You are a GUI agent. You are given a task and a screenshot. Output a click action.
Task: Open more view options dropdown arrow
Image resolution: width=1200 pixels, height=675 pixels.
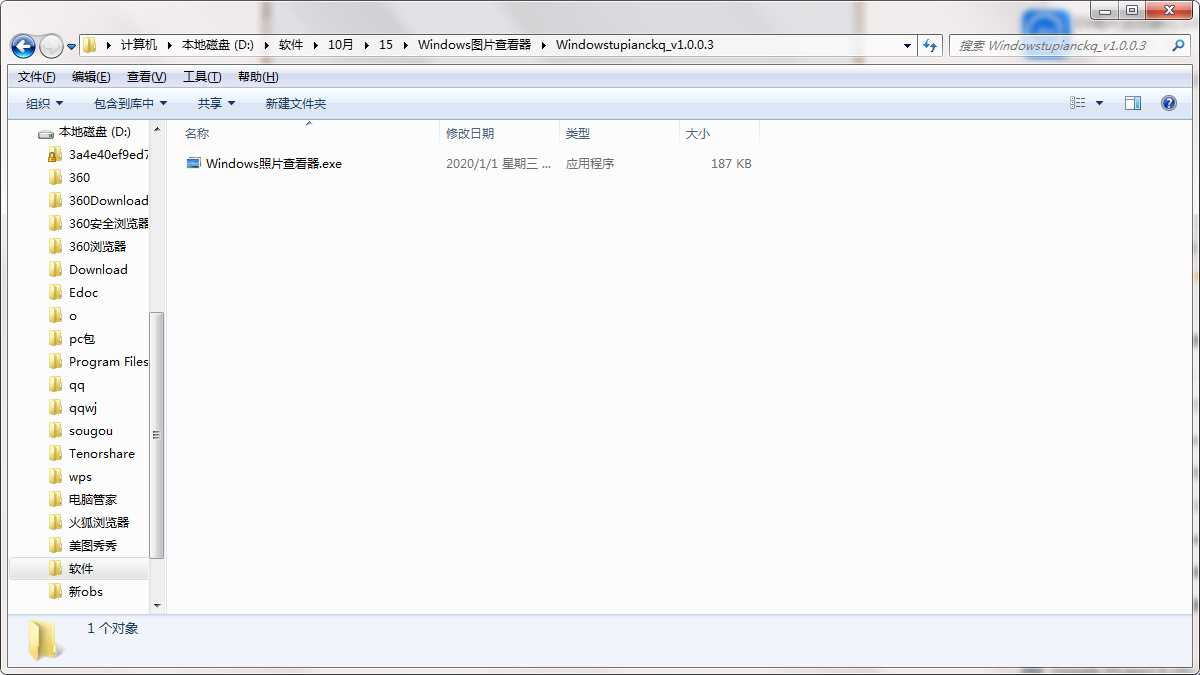click(1100, 103)
